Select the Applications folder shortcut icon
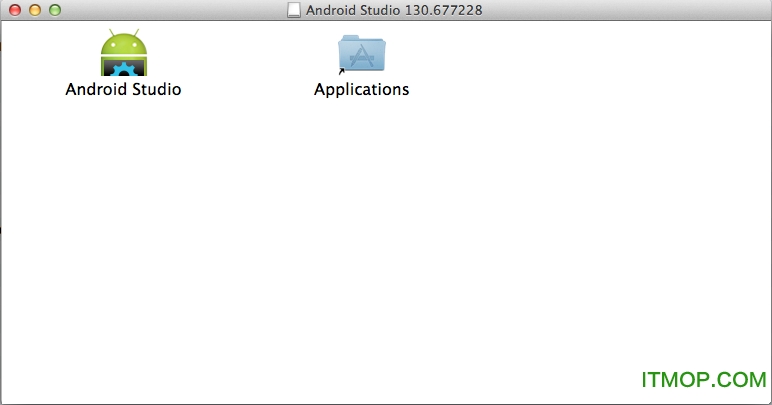This screenshot has width=772, height=405. 362,54
